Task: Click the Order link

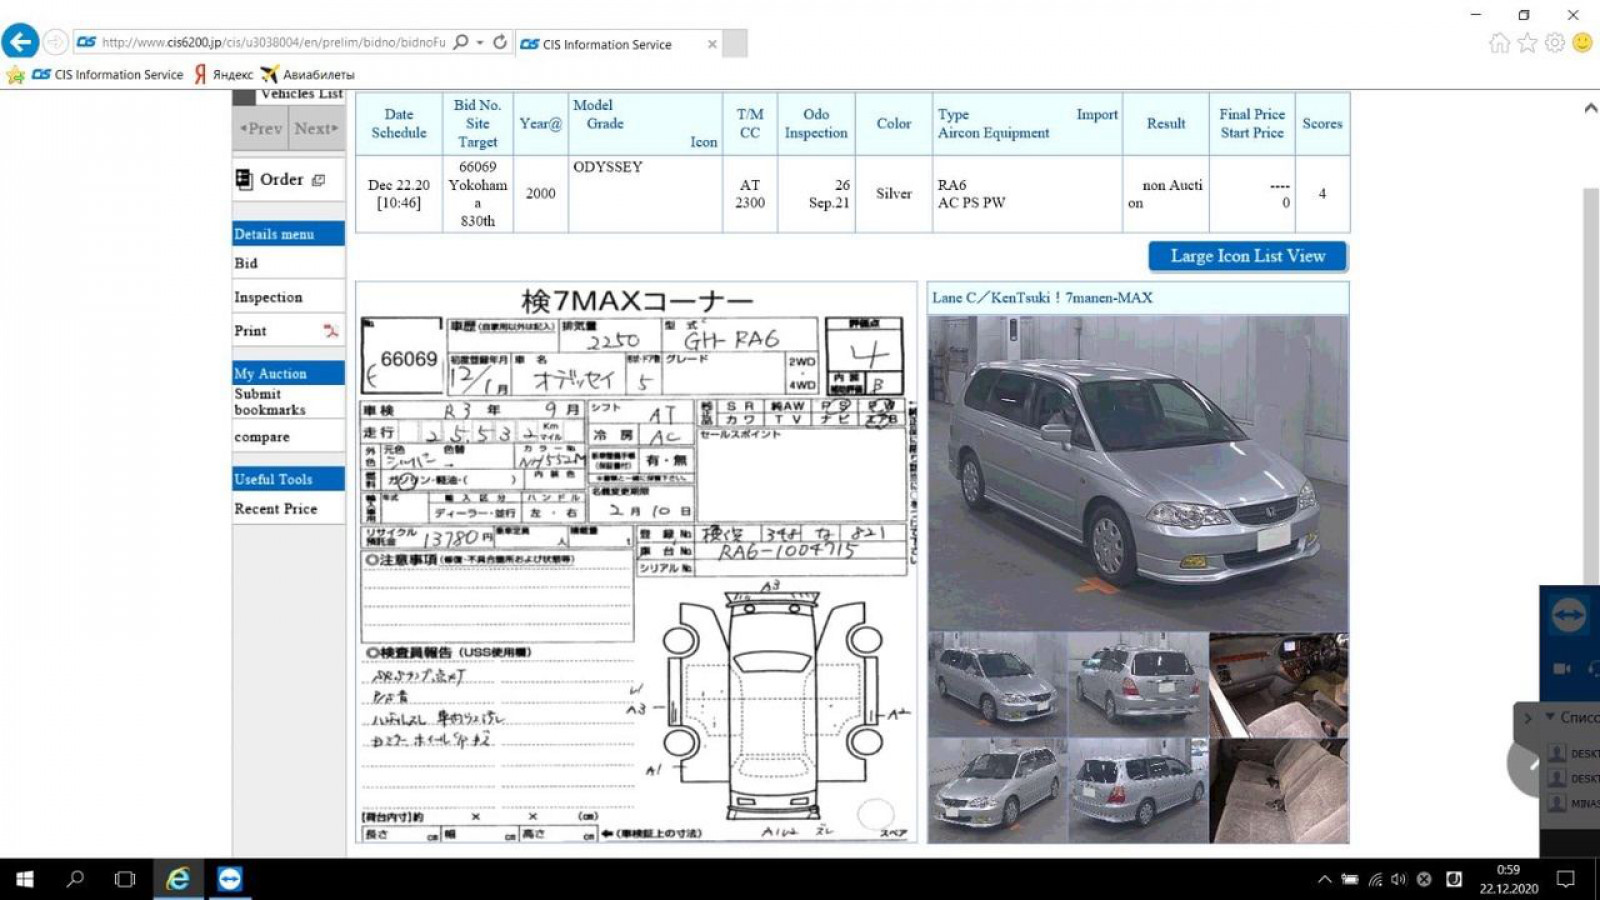Action: point(281,179)
